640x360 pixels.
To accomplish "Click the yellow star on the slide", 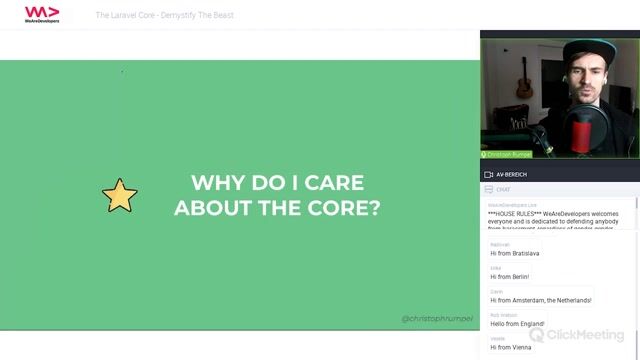I will (x=120, y=196).
